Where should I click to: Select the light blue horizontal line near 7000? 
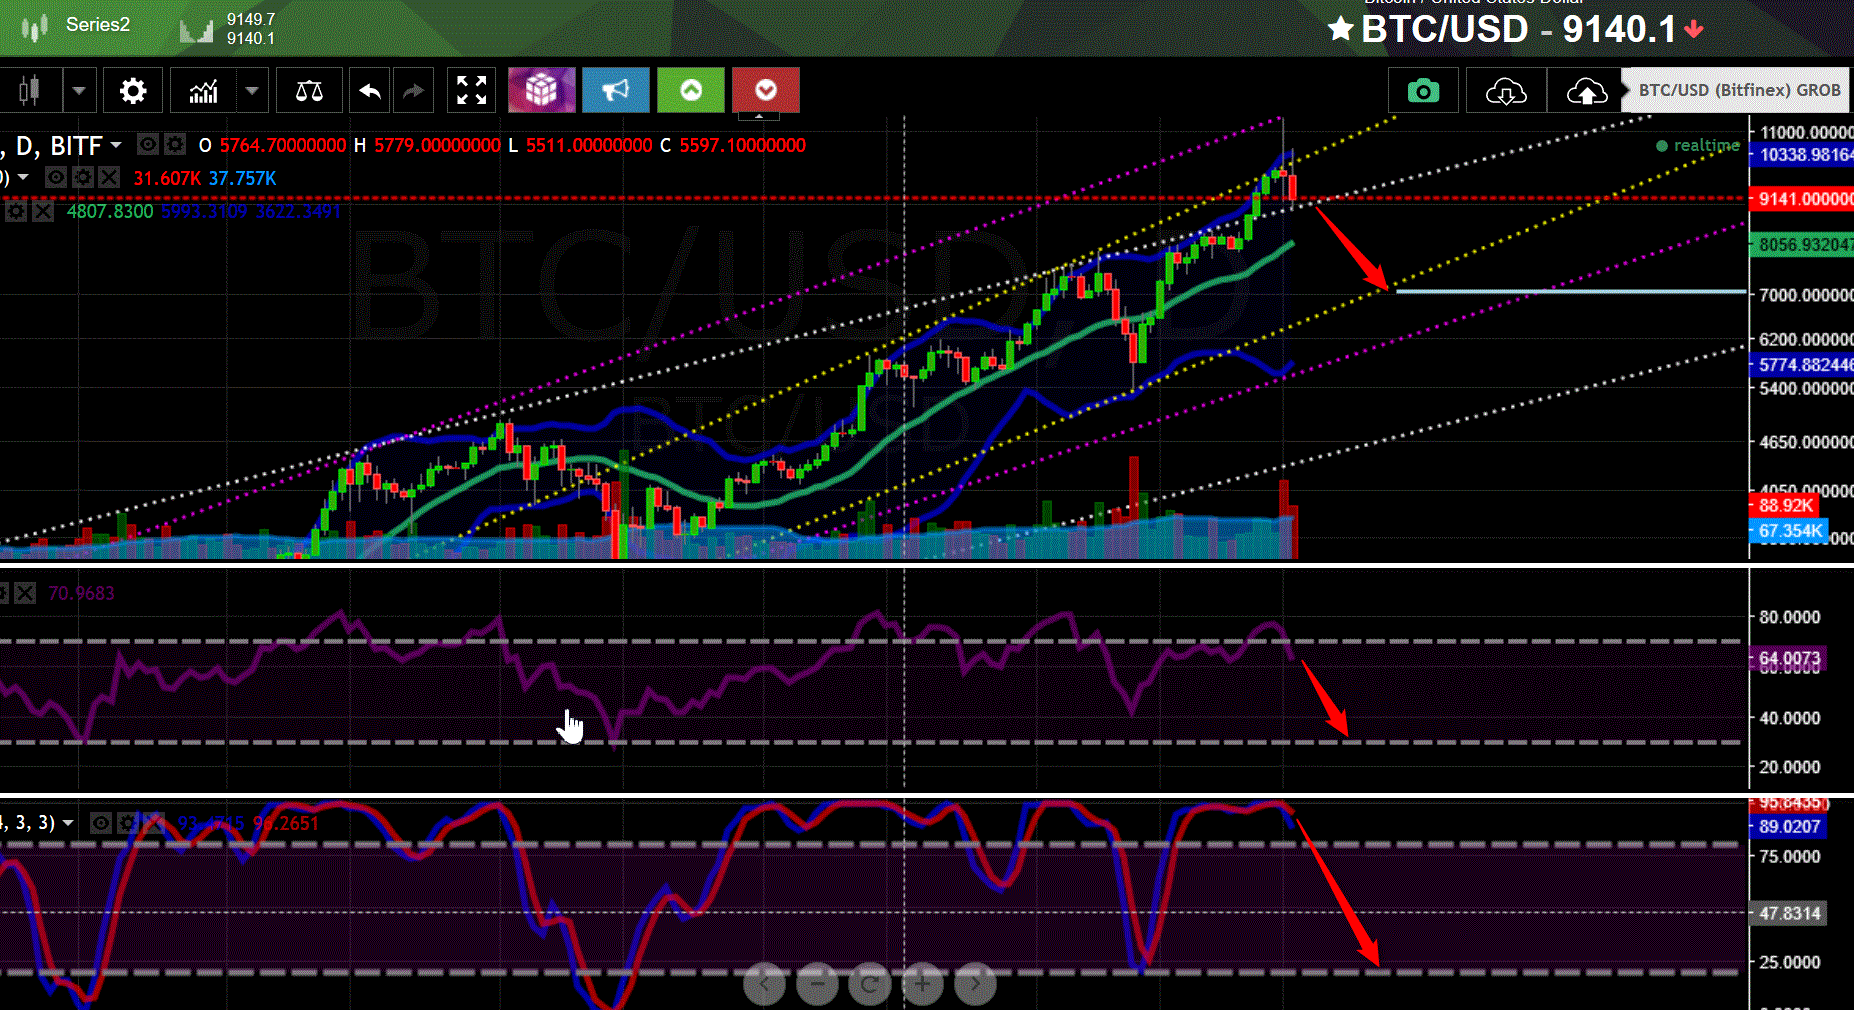tap(1570, 291)
